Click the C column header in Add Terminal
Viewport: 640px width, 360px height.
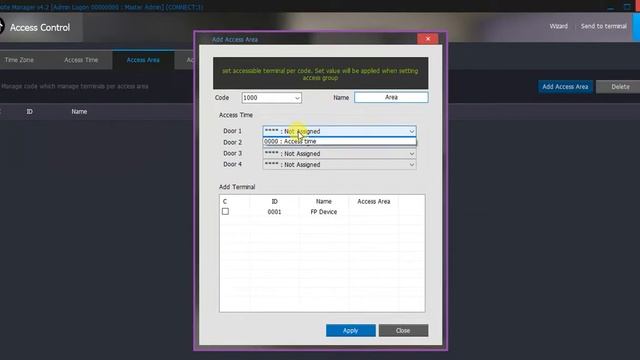click(x=225, y=202)
